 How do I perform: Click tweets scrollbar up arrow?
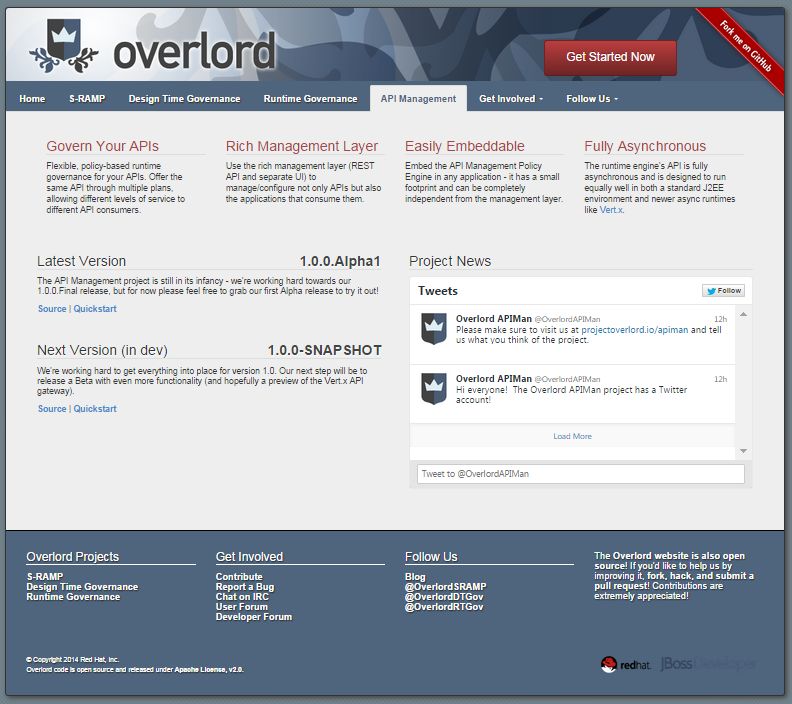pos(744,315)
